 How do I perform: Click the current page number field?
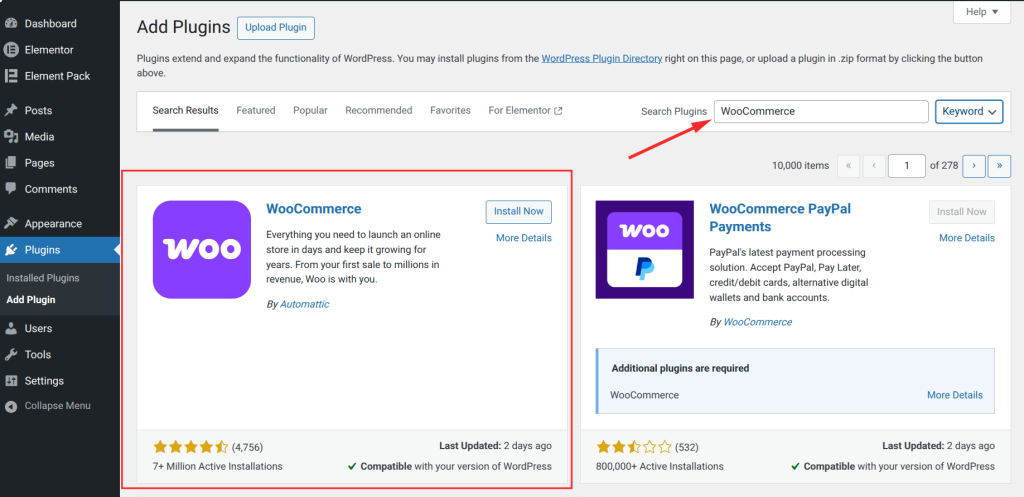[x=906, y=166]
